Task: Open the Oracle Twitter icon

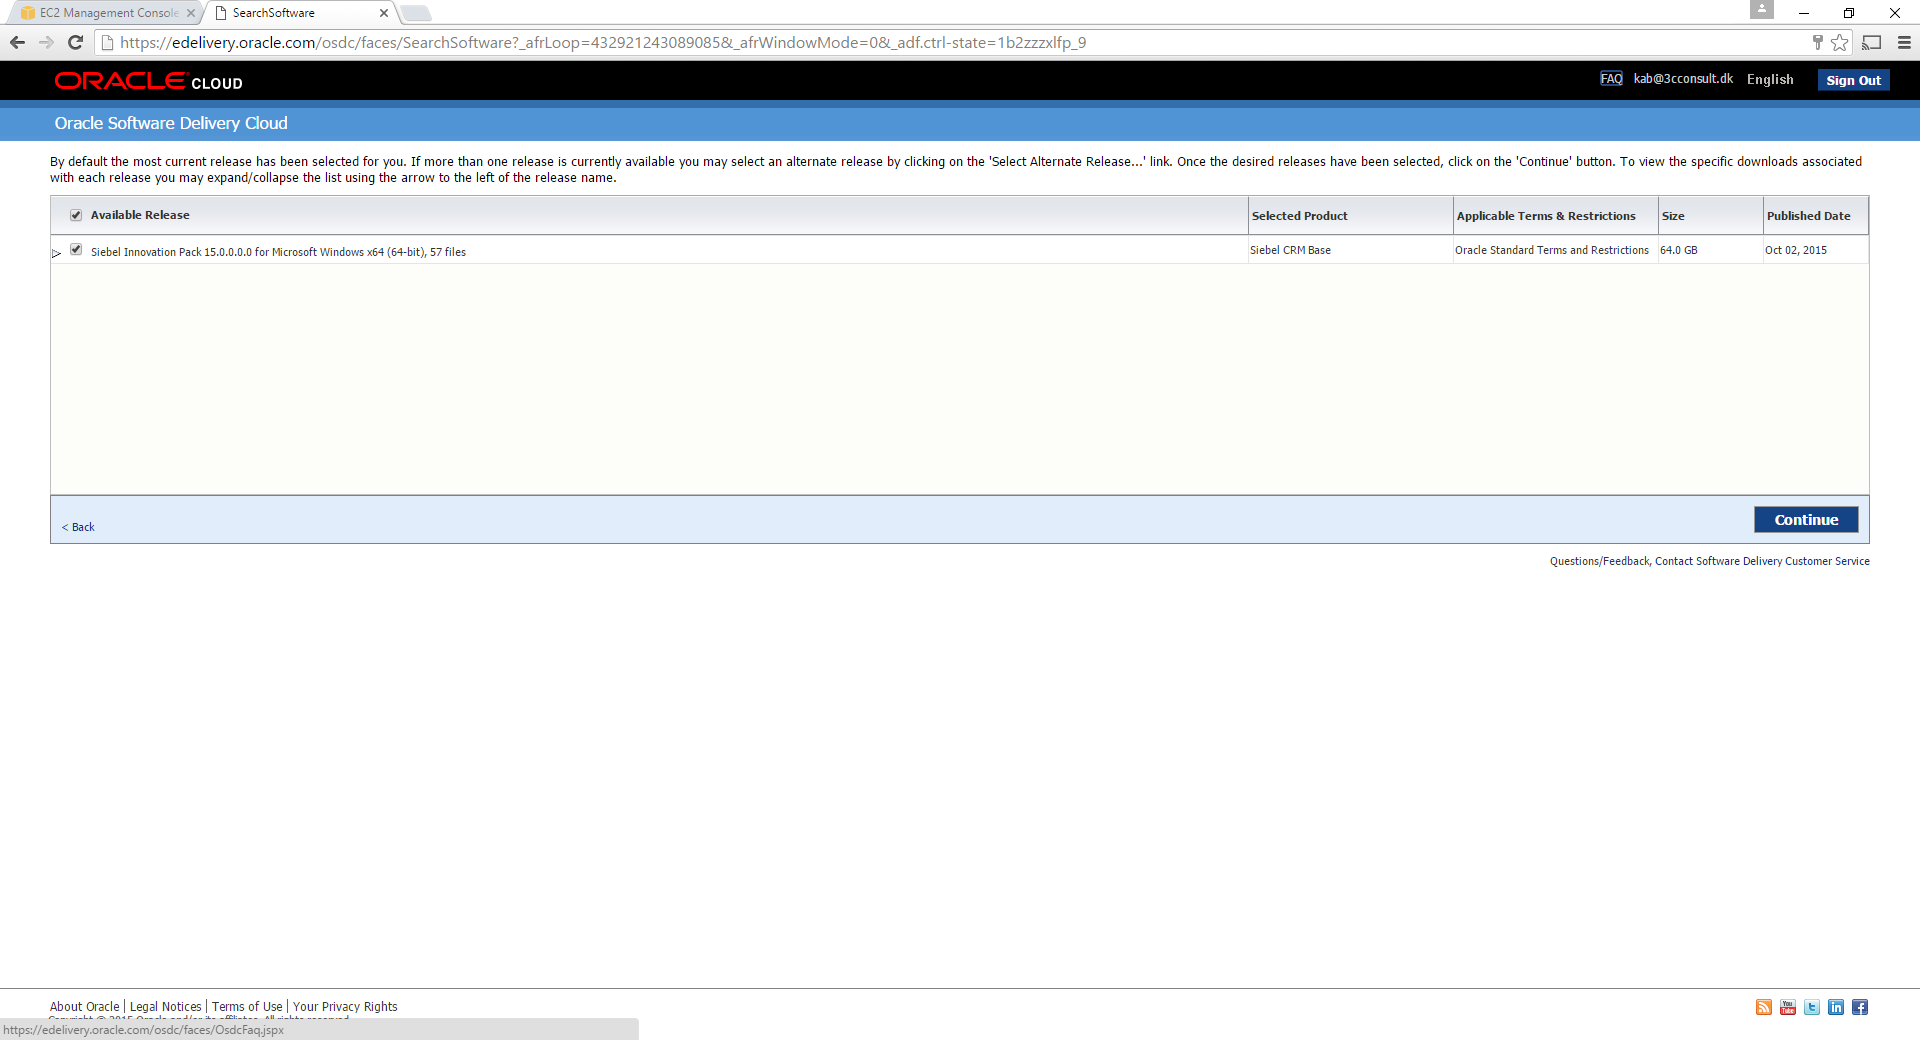Action: click(1812, 1007)
